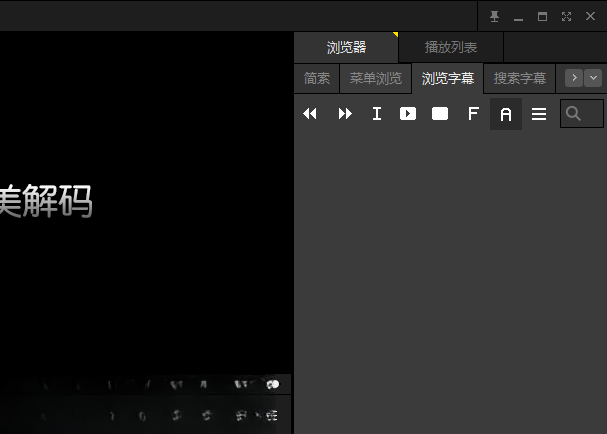The height and width of the screenshot is (434, 607).
Task: Select the 浏览器 tab
Action: [x=346, y=47]
